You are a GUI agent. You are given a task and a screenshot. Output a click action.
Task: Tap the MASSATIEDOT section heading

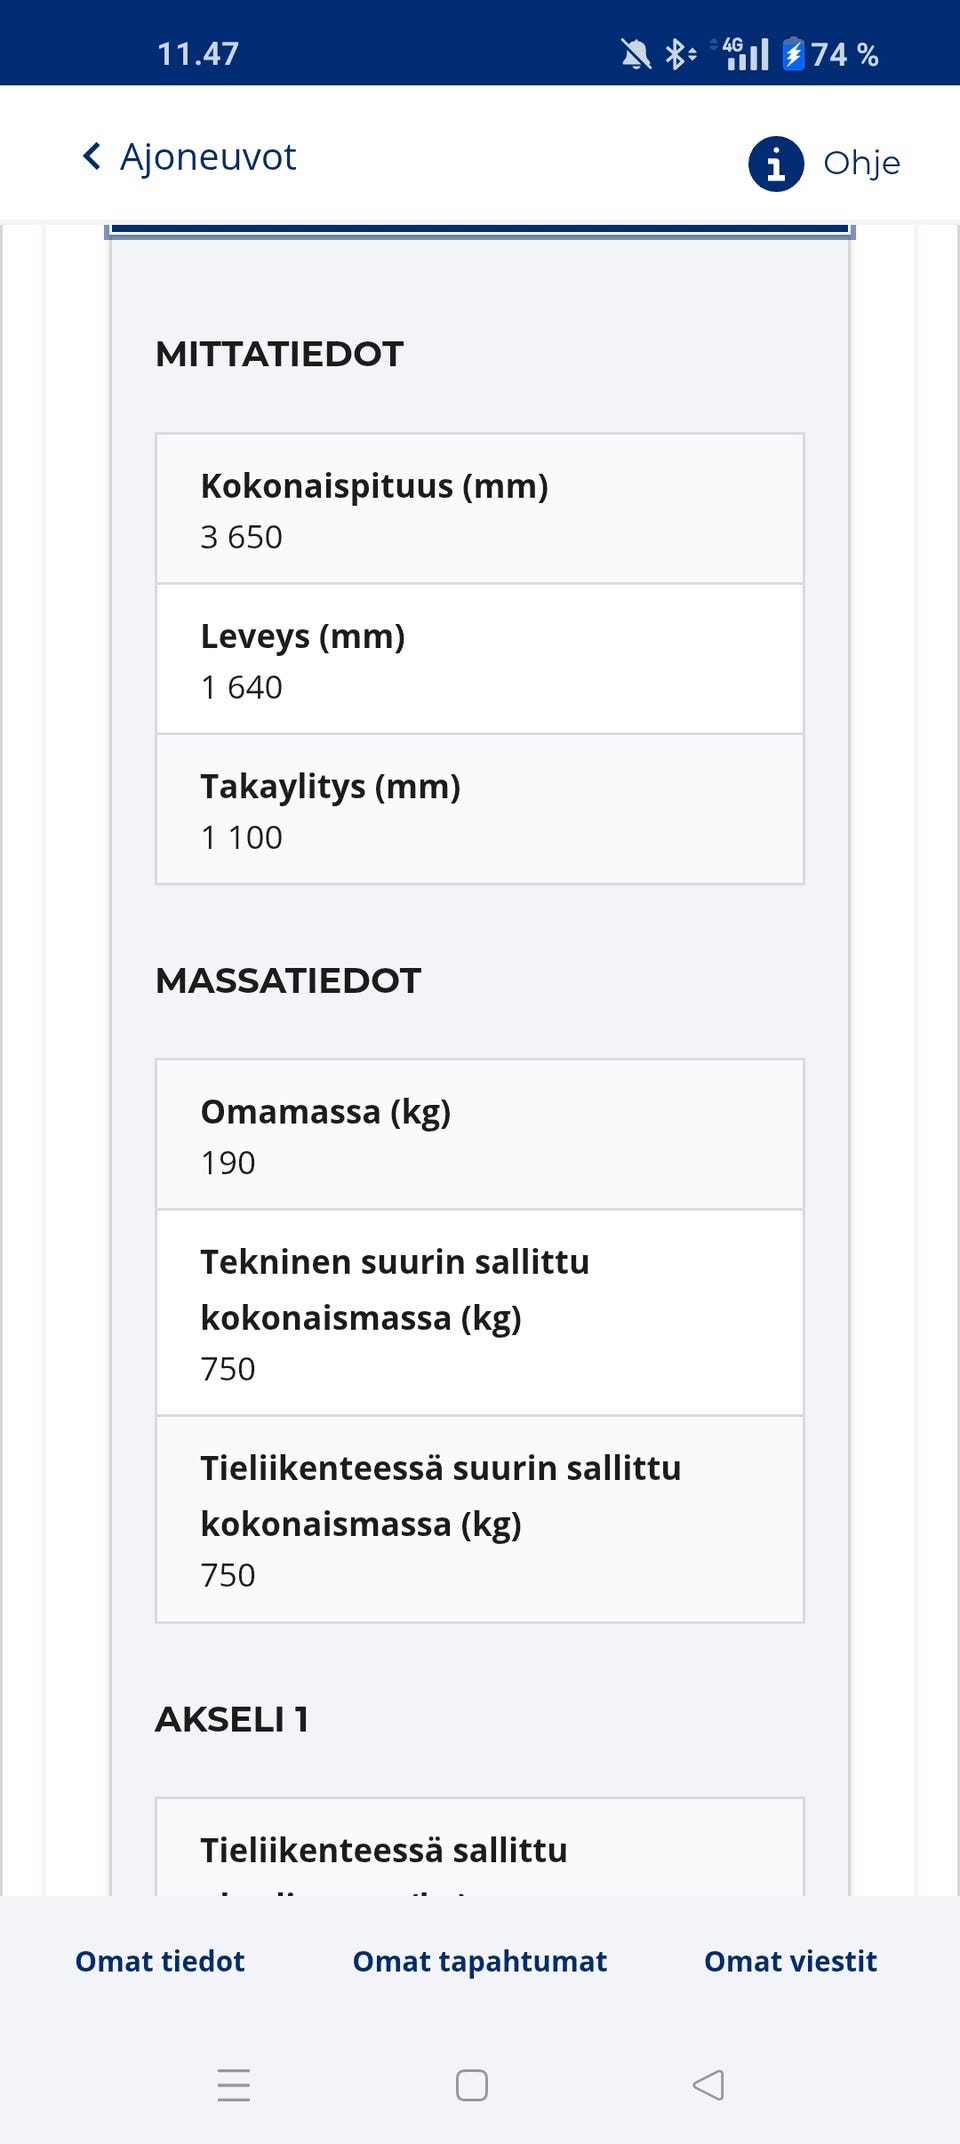pyautogui.click(x=289, y=980)
